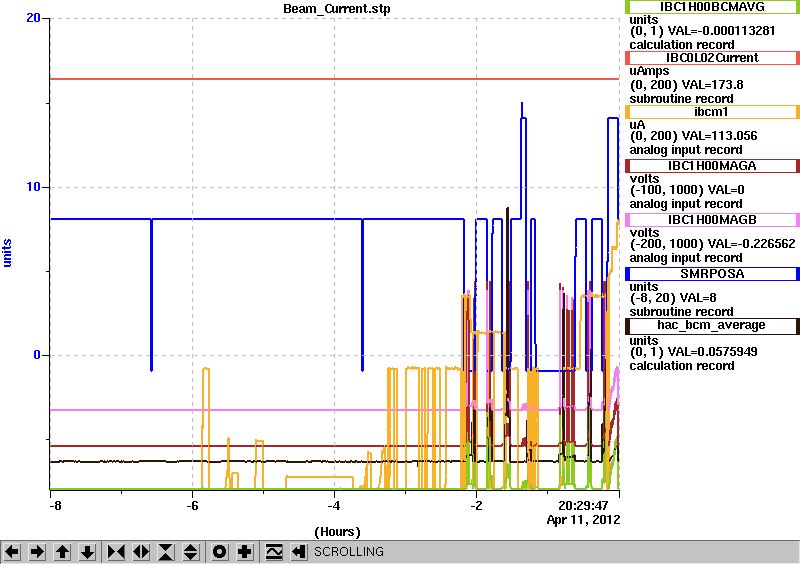Click 'volts' unit label under IBC1H00MAGB

coord(644,233)
